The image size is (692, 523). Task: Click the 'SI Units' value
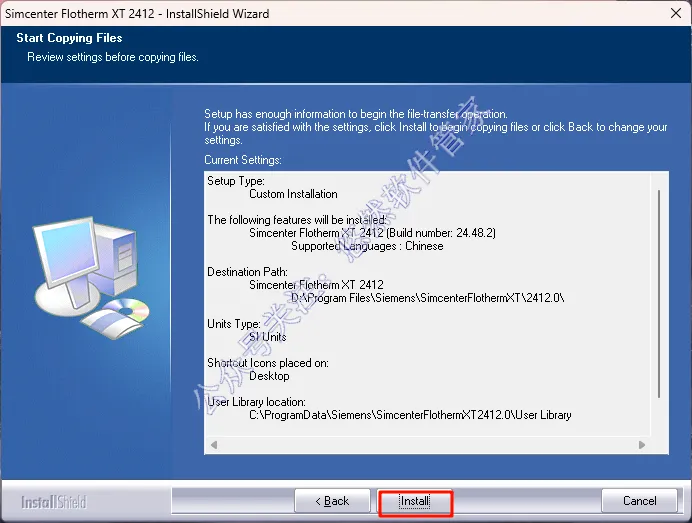267,337
